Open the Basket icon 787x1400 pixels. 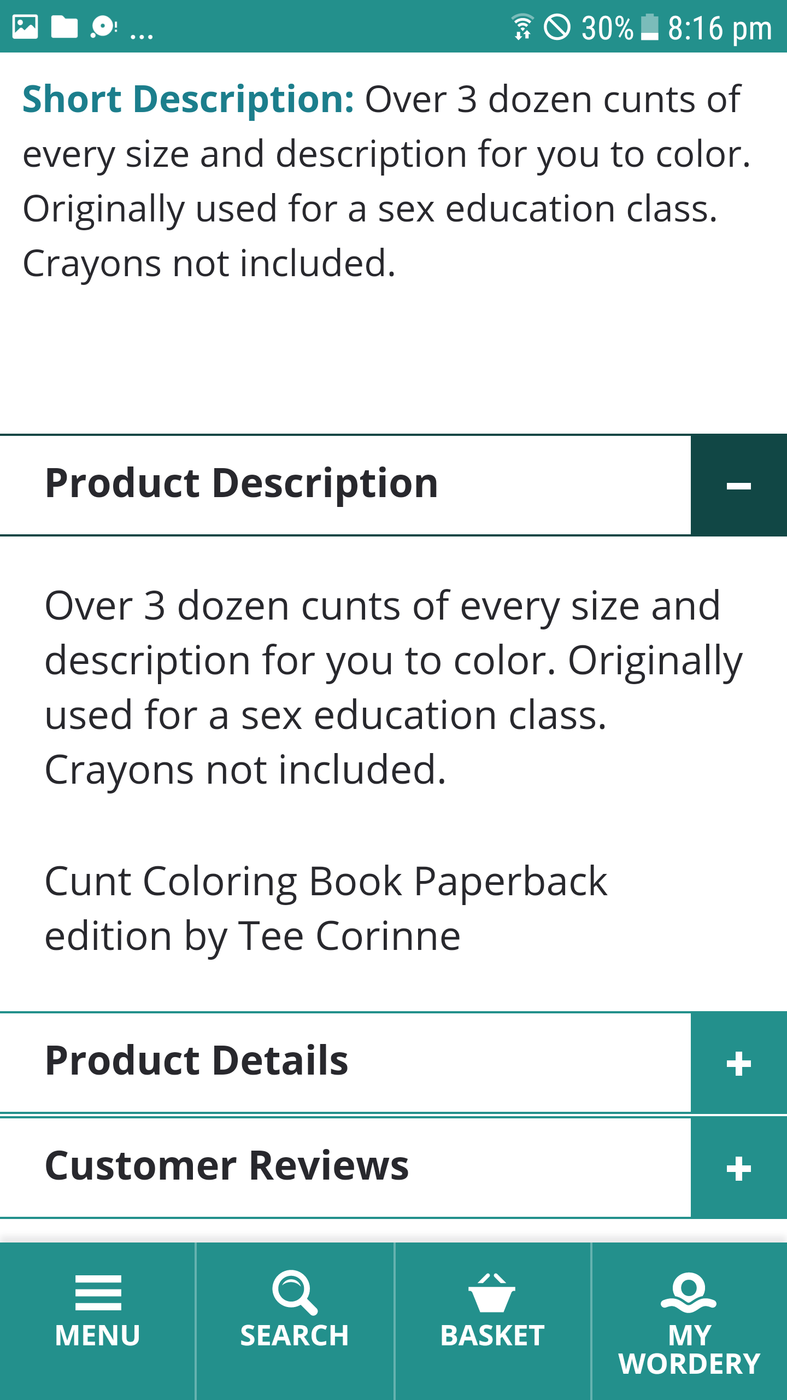click(492, 1292)
